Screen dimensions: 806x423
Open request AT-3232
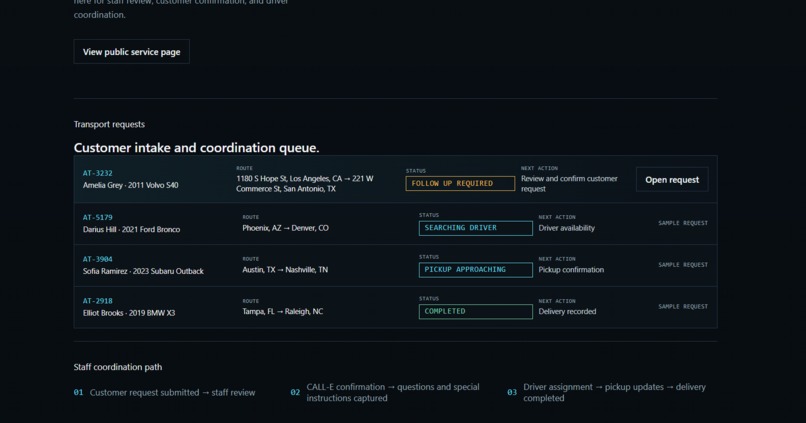click(x=672, y=180)
